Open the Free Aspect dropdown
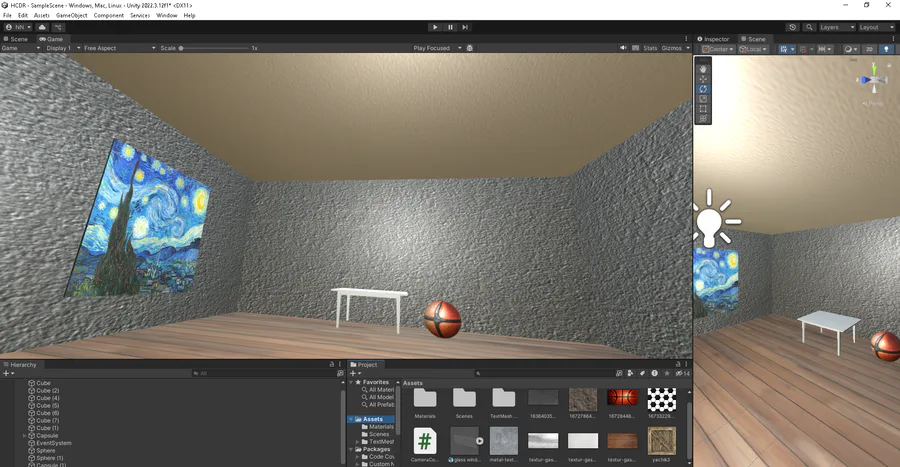The image size is (900, 467). coord(119,48)
